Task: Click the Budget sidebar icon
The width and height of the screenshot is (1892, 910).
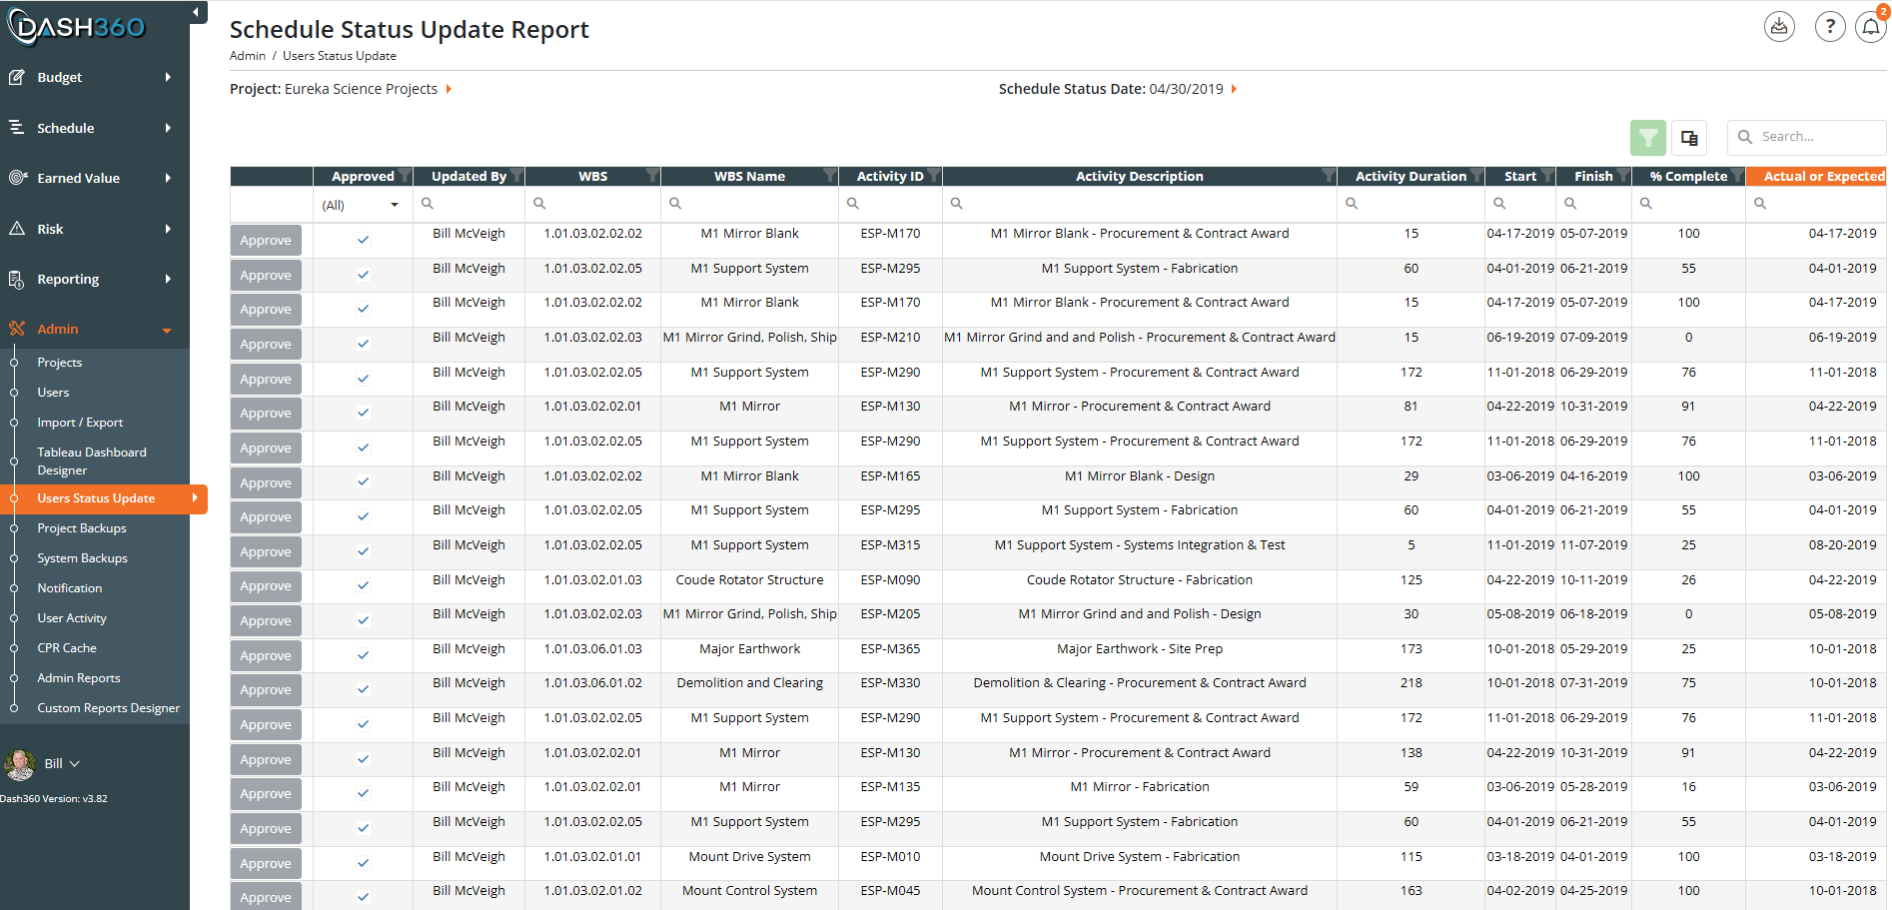Action: point(17,77)
